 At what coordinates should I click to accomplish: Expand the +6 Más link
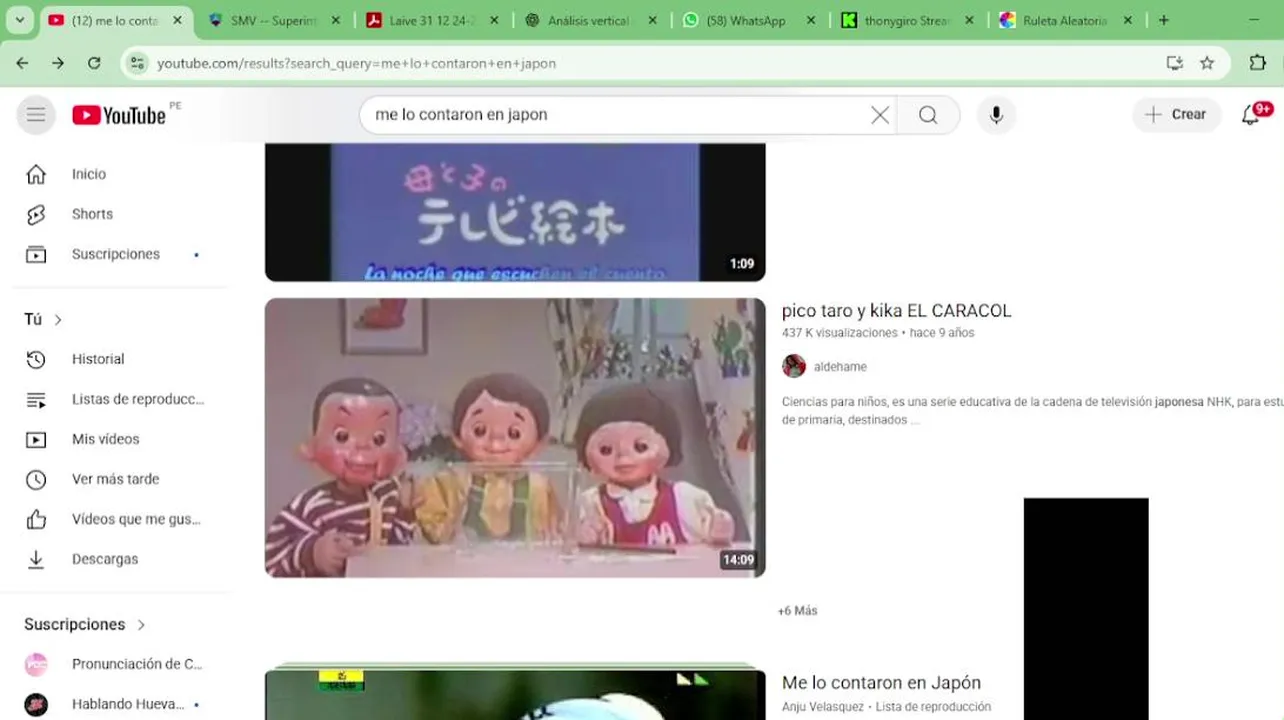[x=797, y=611]
